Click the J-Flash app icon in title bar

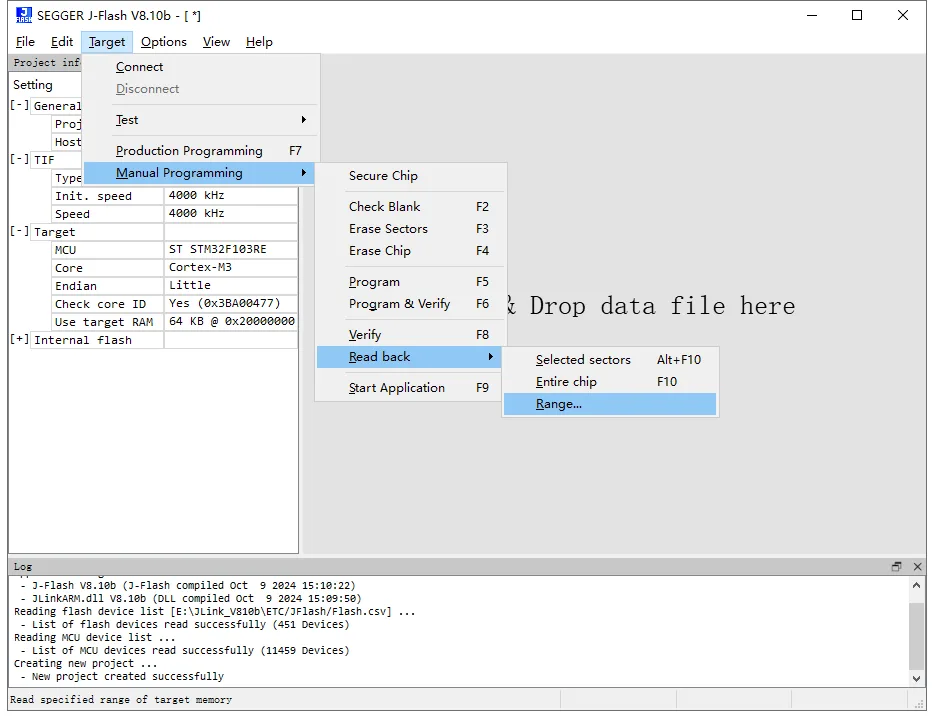(x=24, y=15)
